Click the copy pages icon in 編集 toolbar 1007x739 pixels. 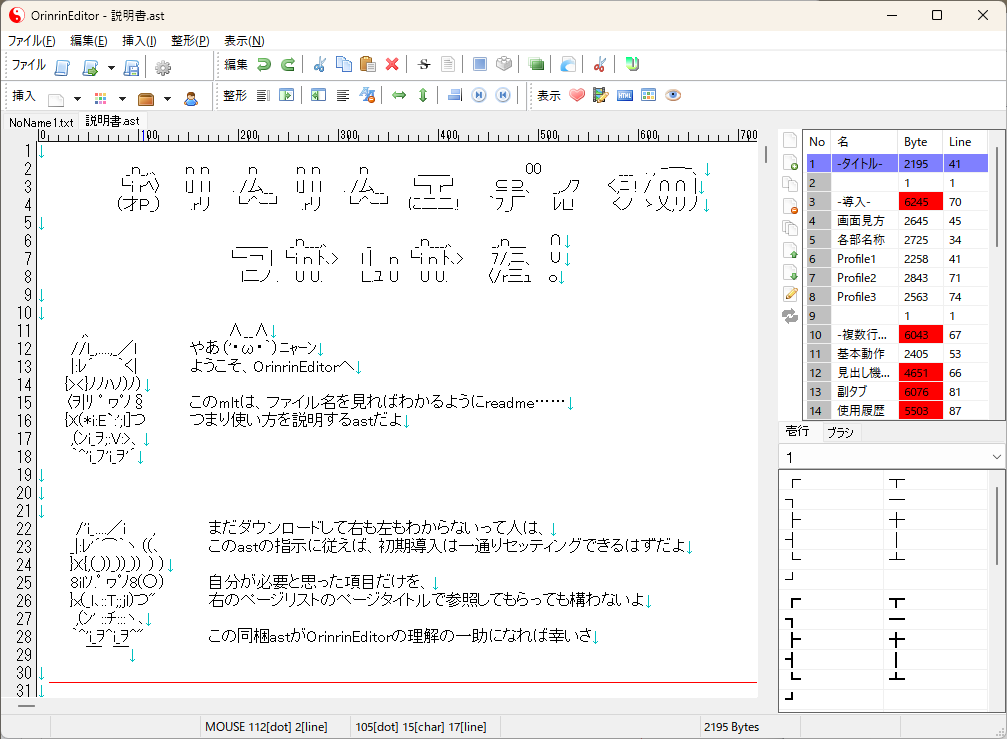point(344,64)
